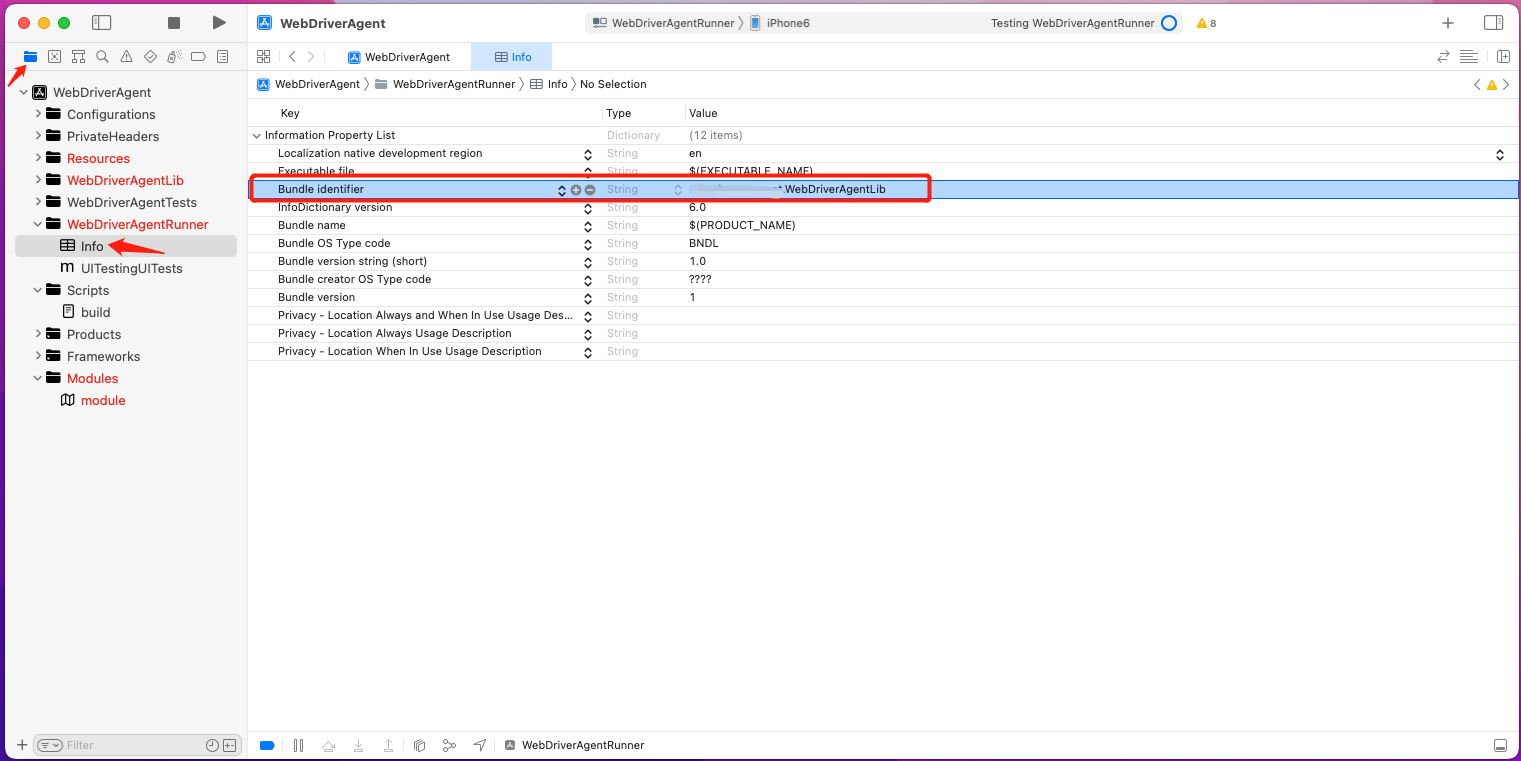Screen dimensions: 1521x761
Task: Click the swap arrows code review icon
Action: pyautogui.click(x=1443, y=57)
